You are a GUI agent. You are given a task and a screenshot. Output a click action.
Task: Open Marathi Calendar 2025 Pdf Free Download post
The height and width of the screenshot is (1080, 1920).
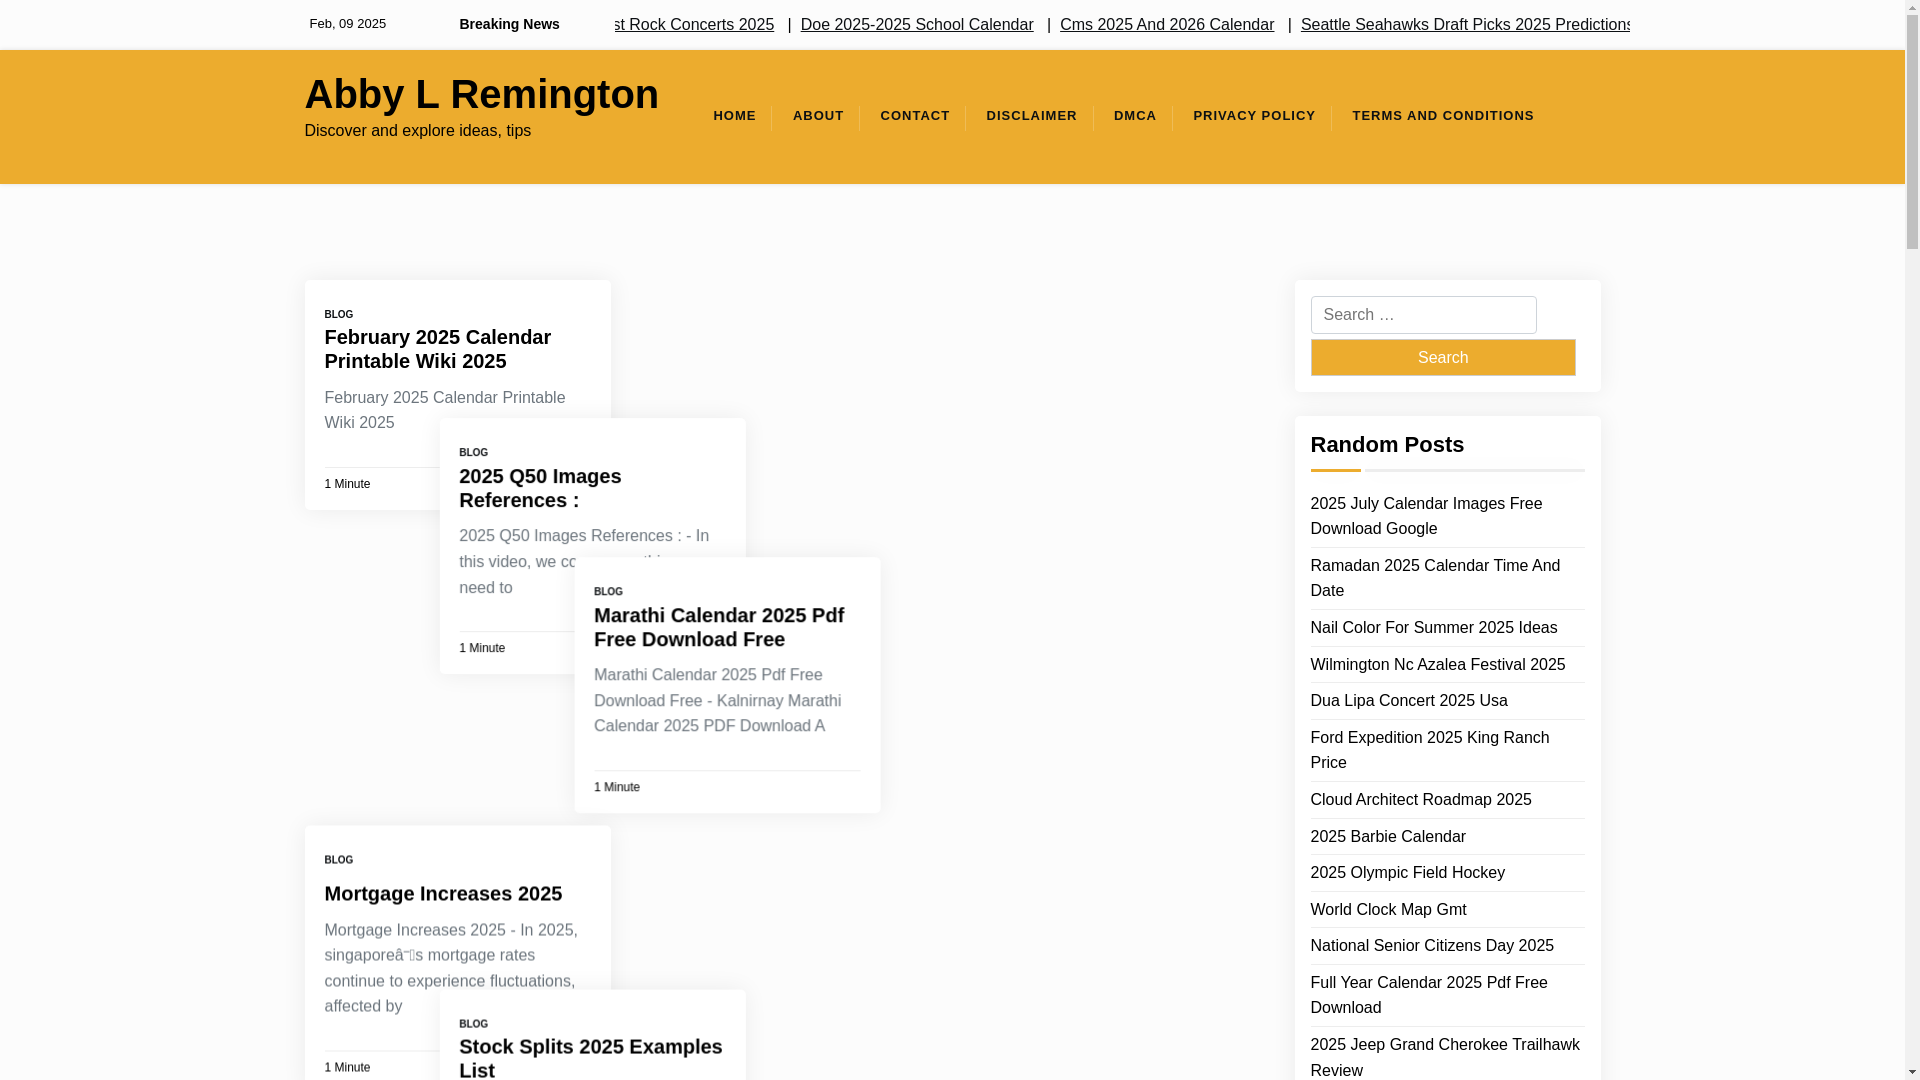coord(719,627)
